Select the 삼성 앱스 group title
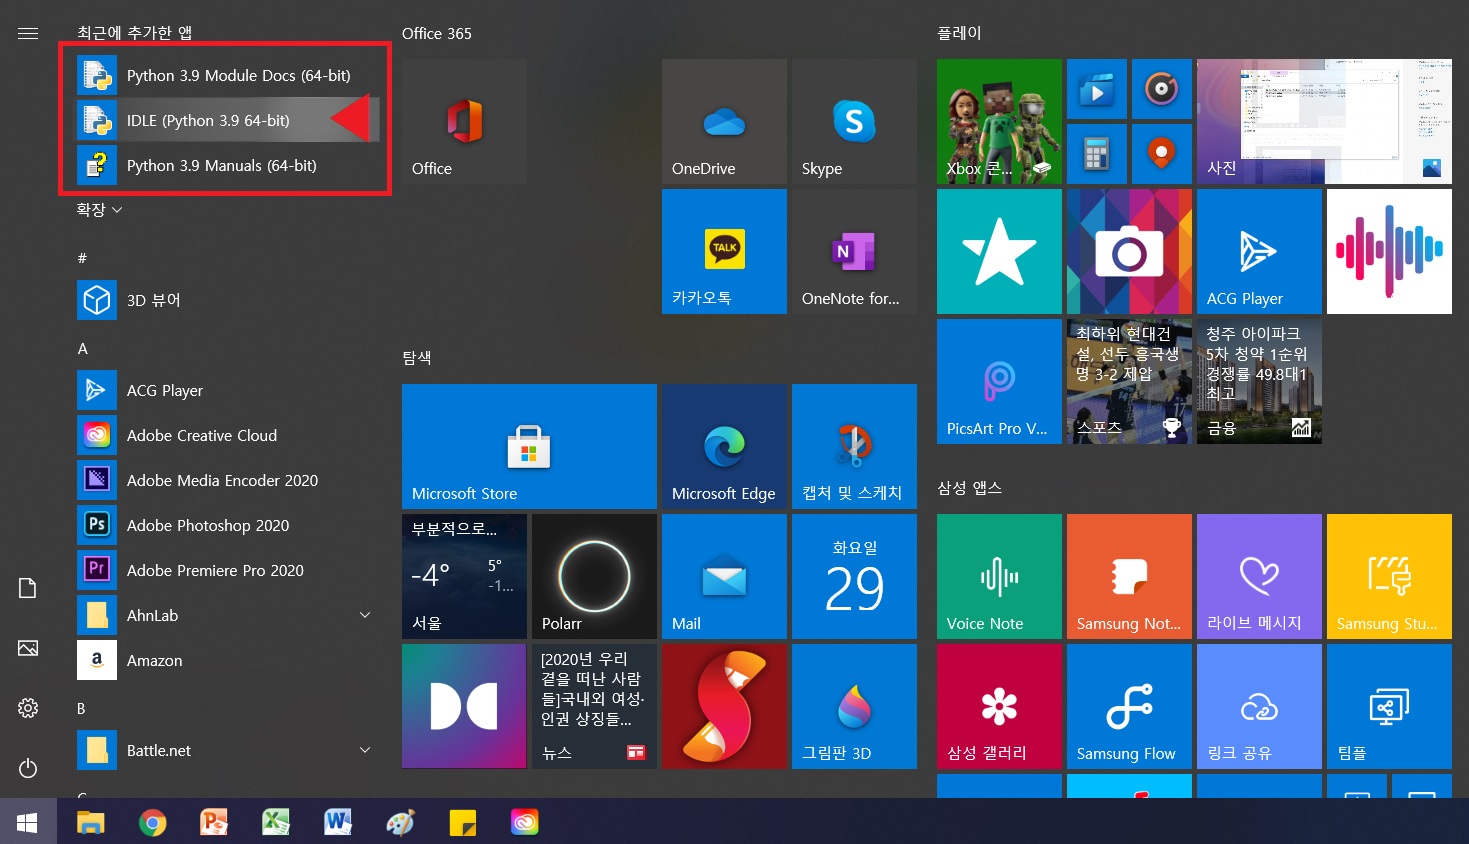 click(969, 488)
